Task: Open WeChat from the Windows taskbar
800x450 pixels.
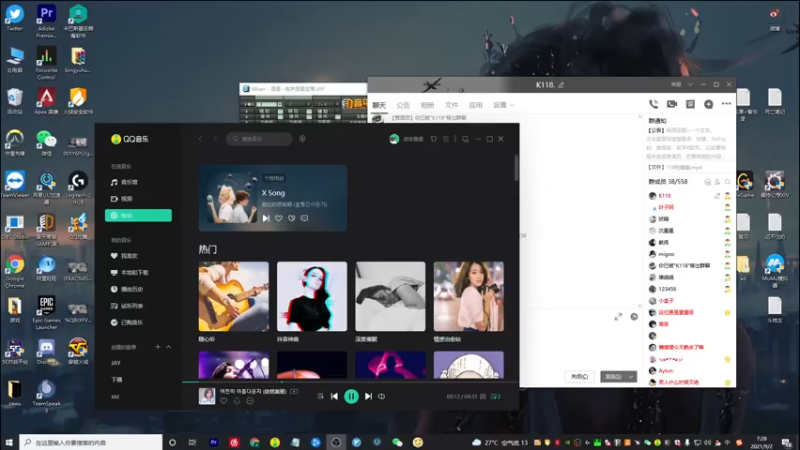Action: 397,442
